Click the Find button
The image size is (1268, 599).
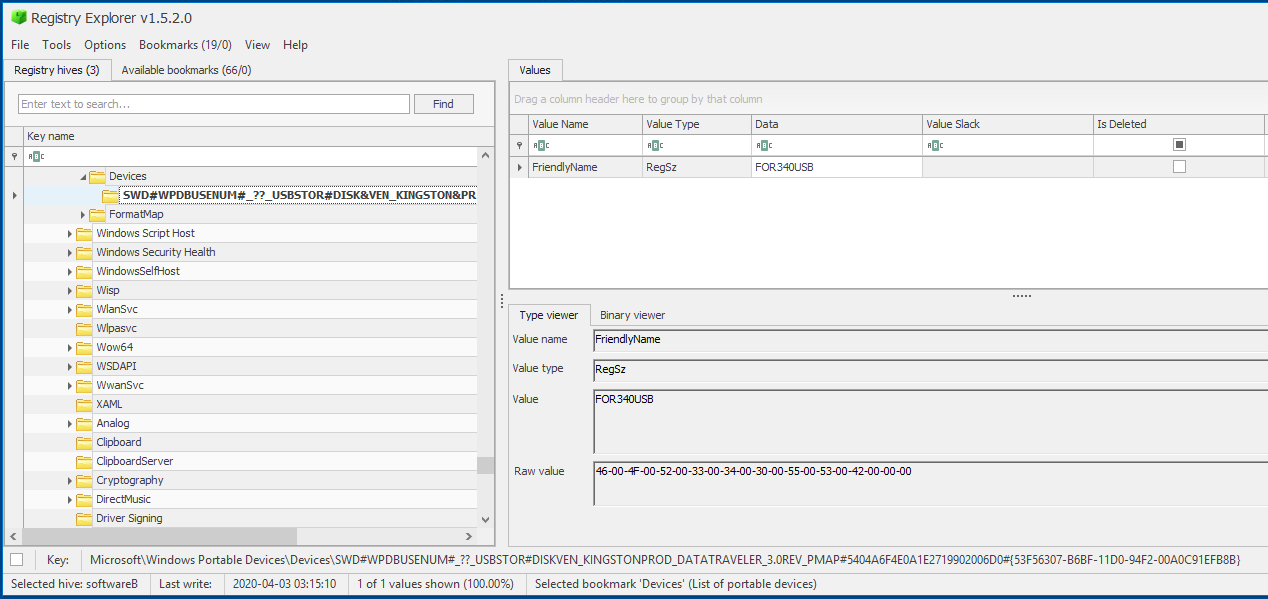(444, 104)
